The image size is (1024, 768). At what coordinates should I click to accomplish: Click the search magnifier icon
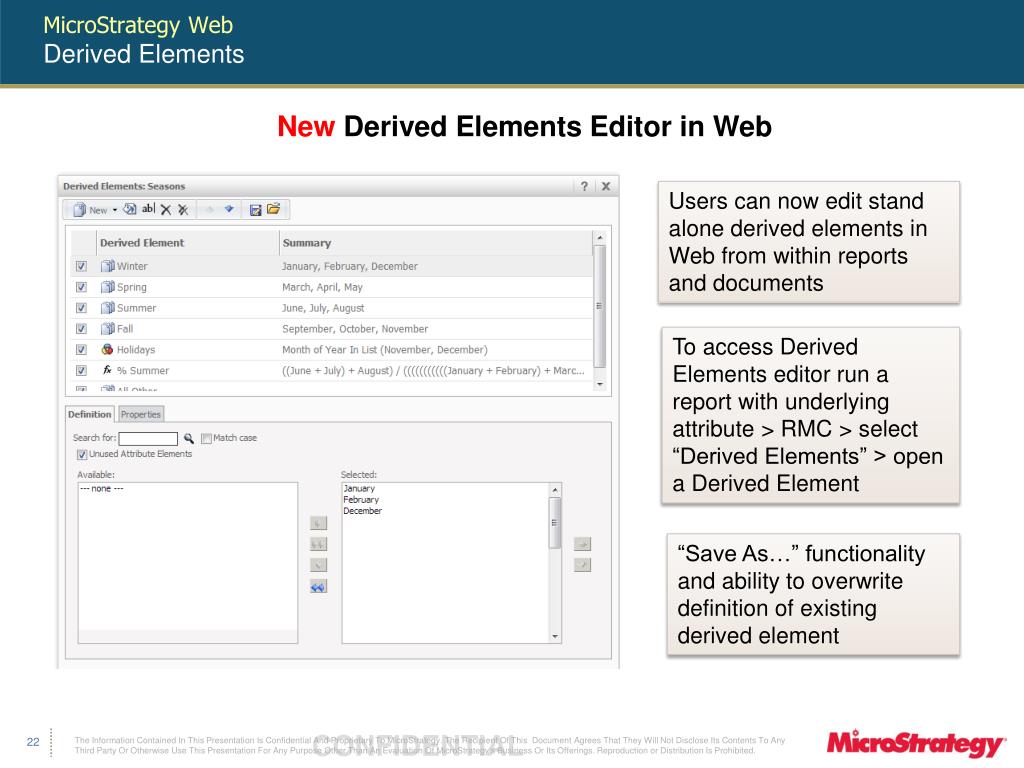tap(189, 438)
